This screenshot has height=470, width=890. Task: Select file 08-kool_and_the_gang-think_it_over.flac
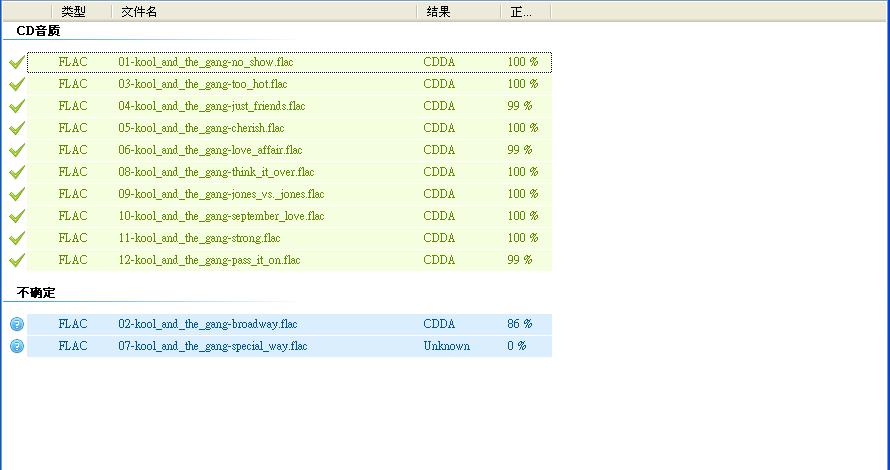pyautogui.click(x=216, y=172)
